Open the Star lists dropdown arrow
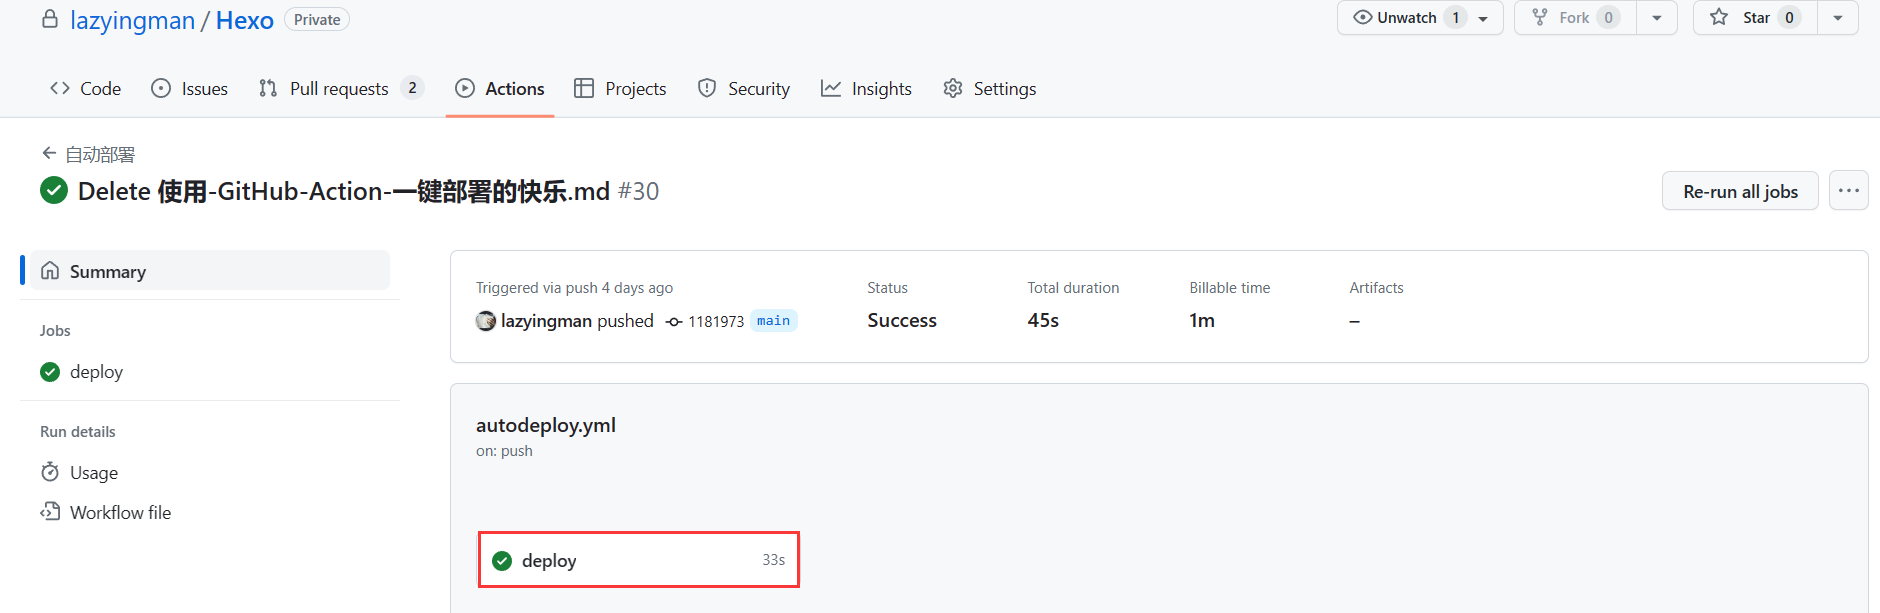This screenshot has height=613, width=1880. 1838,18
